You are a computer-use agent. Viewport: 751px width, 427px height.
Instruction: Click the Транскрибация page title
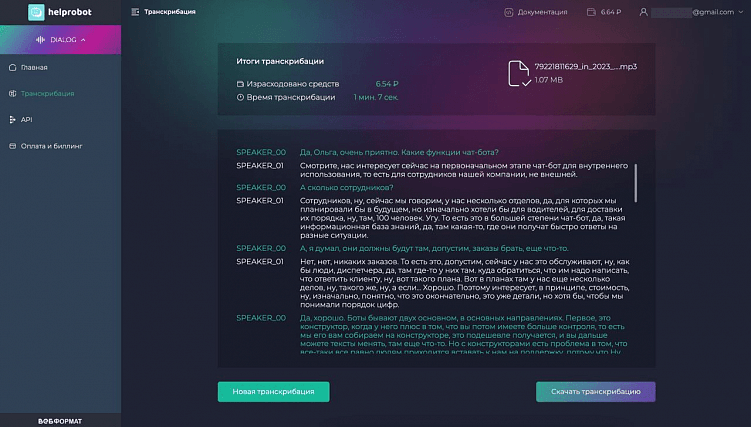click(170, 12)
